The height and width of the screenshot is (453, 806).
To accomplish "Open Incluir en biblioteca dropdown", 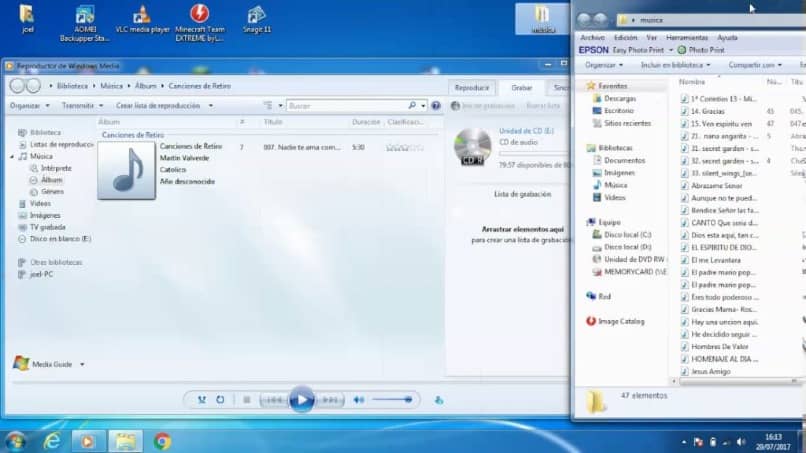I will 675,65.
